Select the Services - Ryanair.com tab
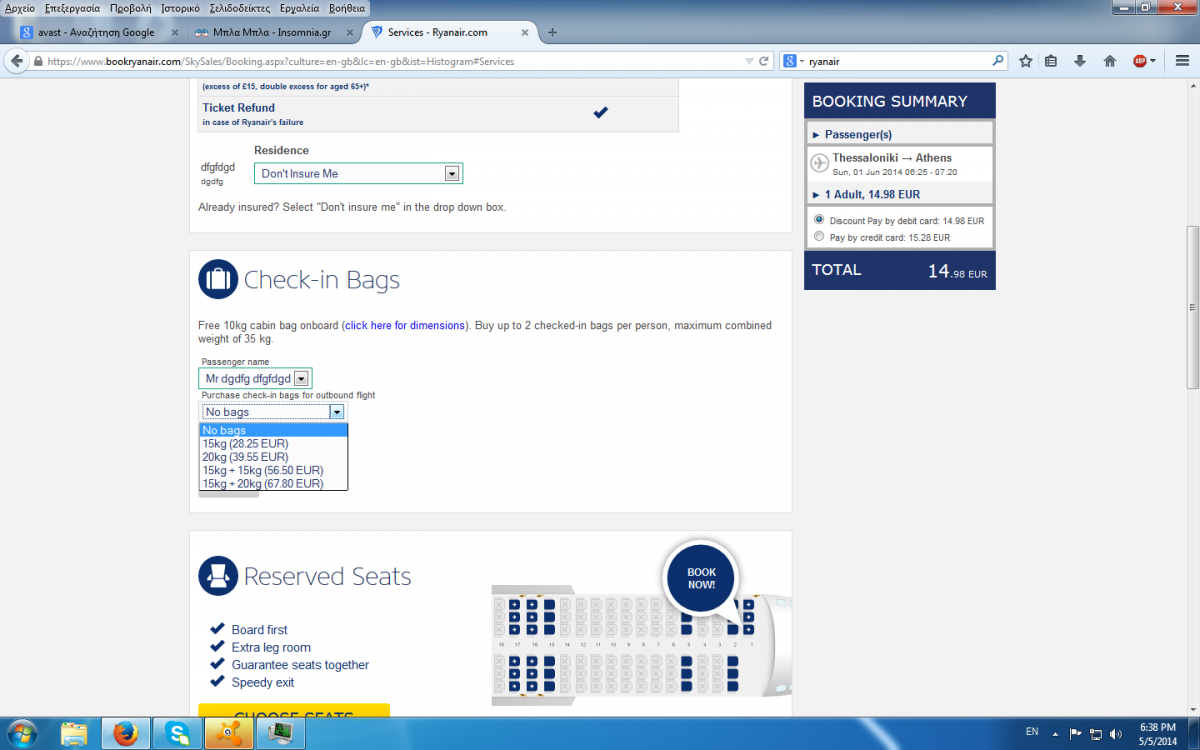This screenshot has height=750, width=1200. pos(450,32)
